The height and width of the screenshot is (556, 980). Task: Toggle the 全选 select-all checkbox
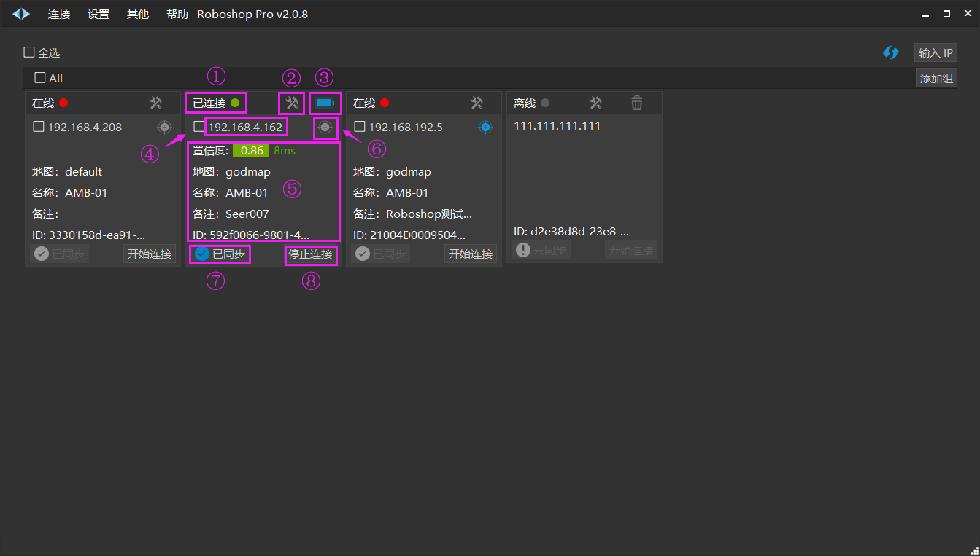pos(29,52)
